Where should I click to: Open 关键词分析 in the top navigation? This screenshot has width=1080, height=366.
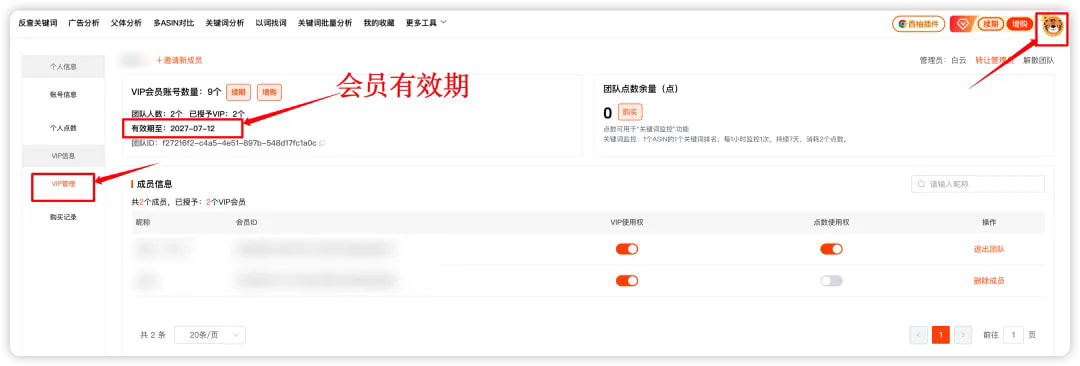coord(225,23)
